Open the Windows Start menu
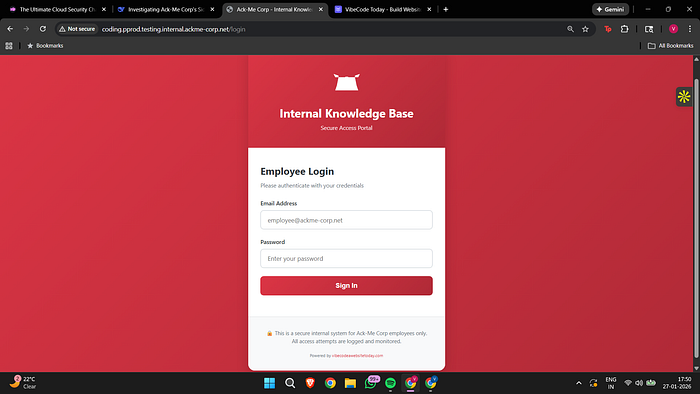This screenshot has height=394, width=700. pos(270,383)
